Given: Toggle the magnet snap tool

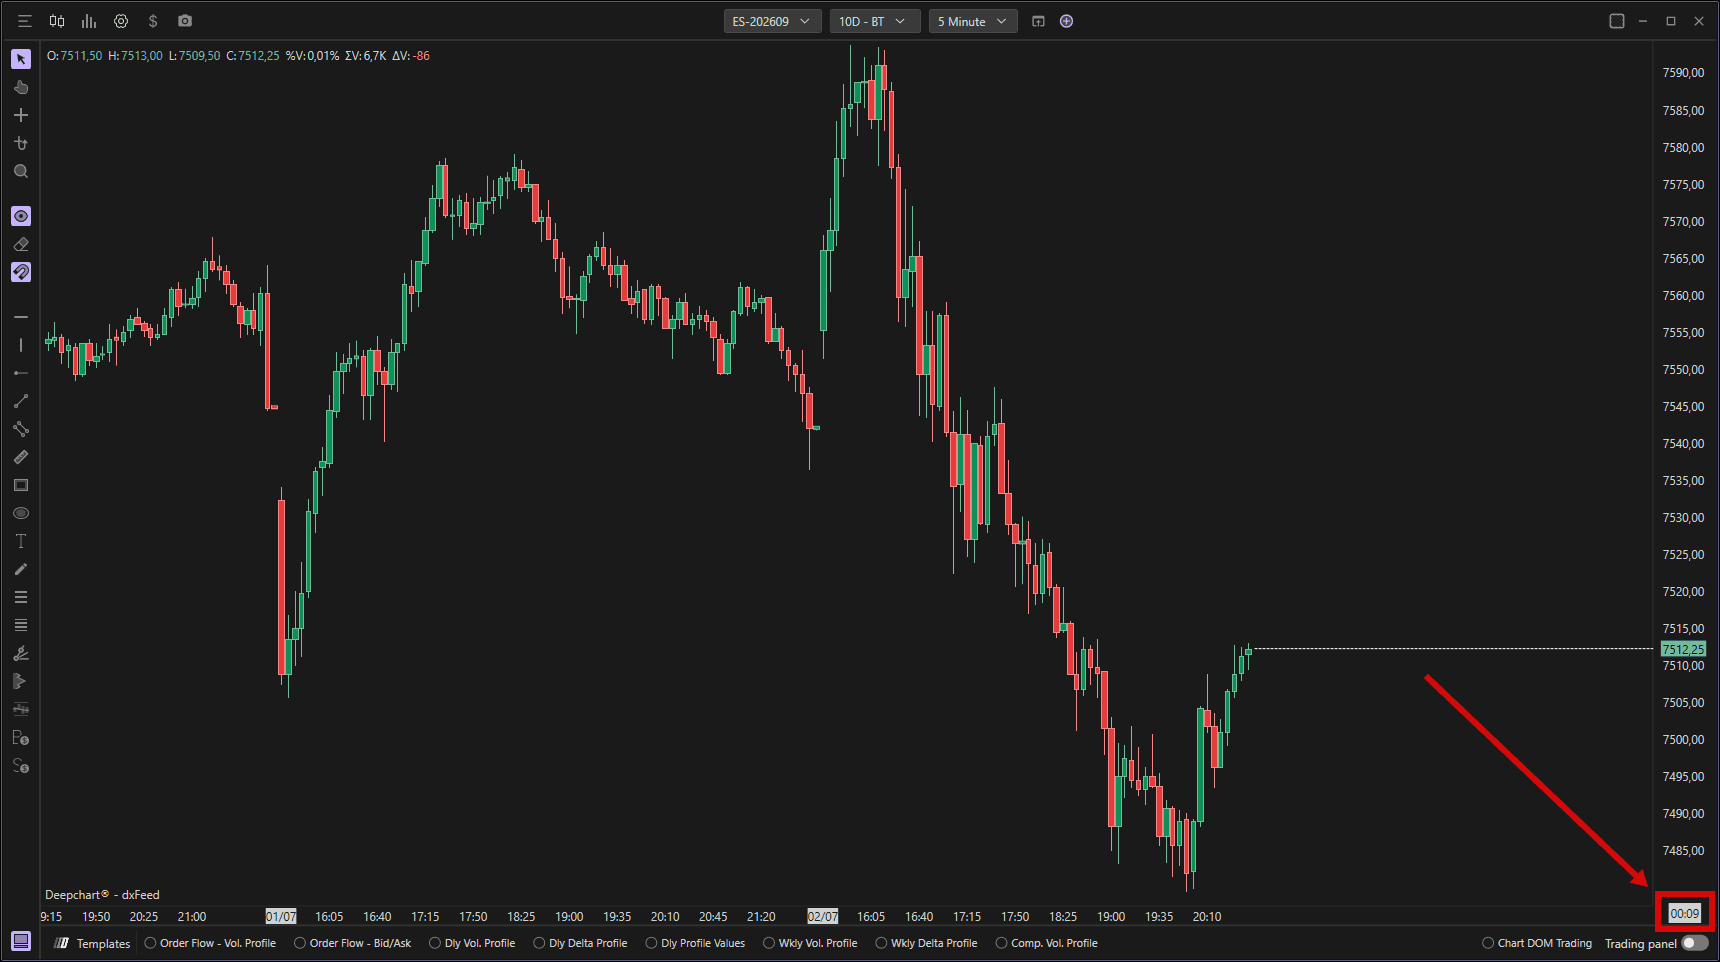Looking at the screenshot, I should [x=21, y=272].
